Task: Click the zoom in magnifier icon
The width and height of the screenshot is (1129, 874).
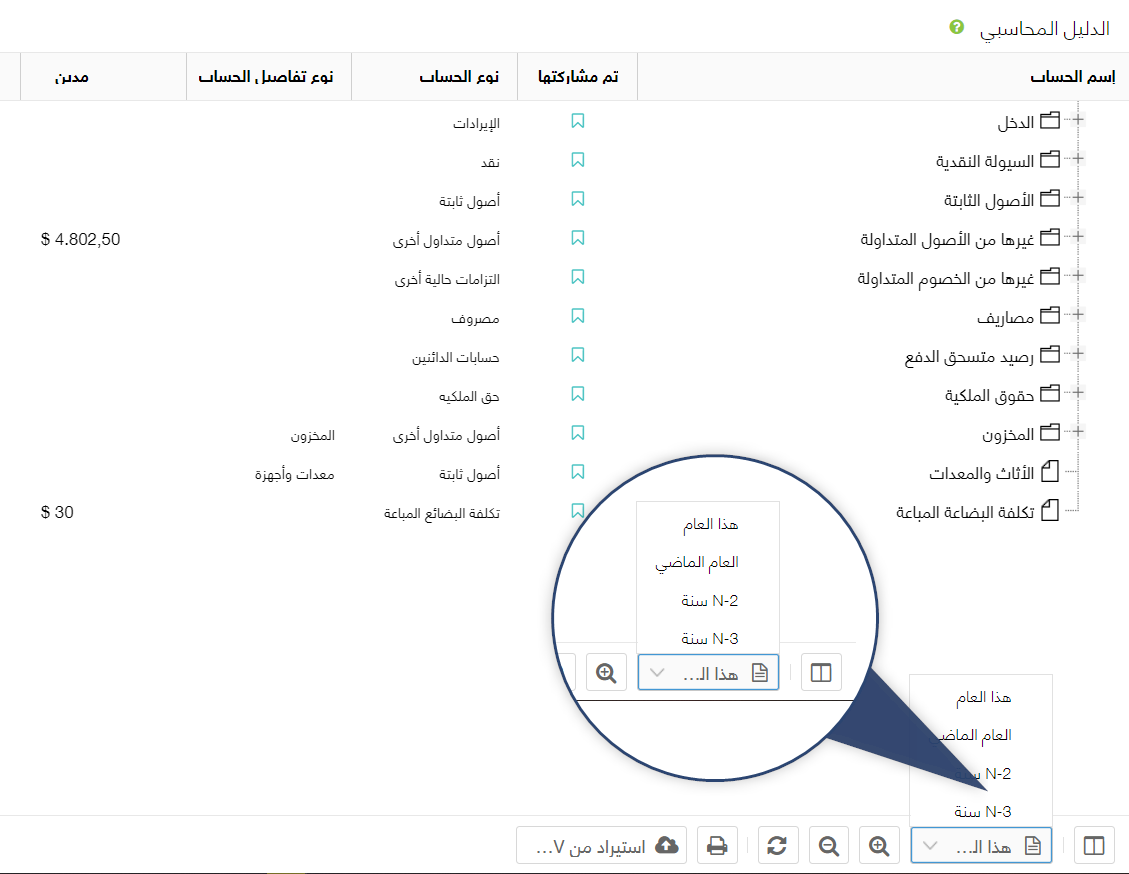Action: click(878, 845)
